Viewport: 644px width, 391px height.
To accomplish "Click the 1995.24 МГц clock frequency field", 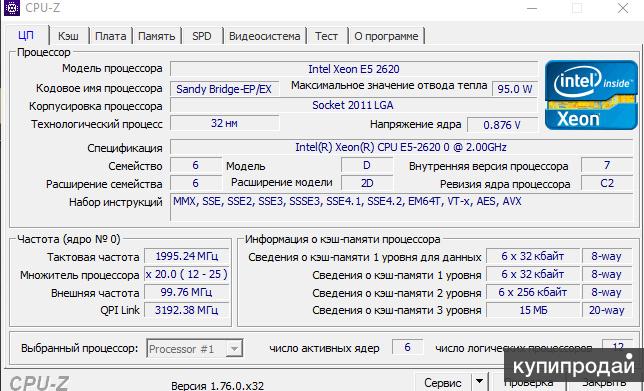I will point(186,256).
